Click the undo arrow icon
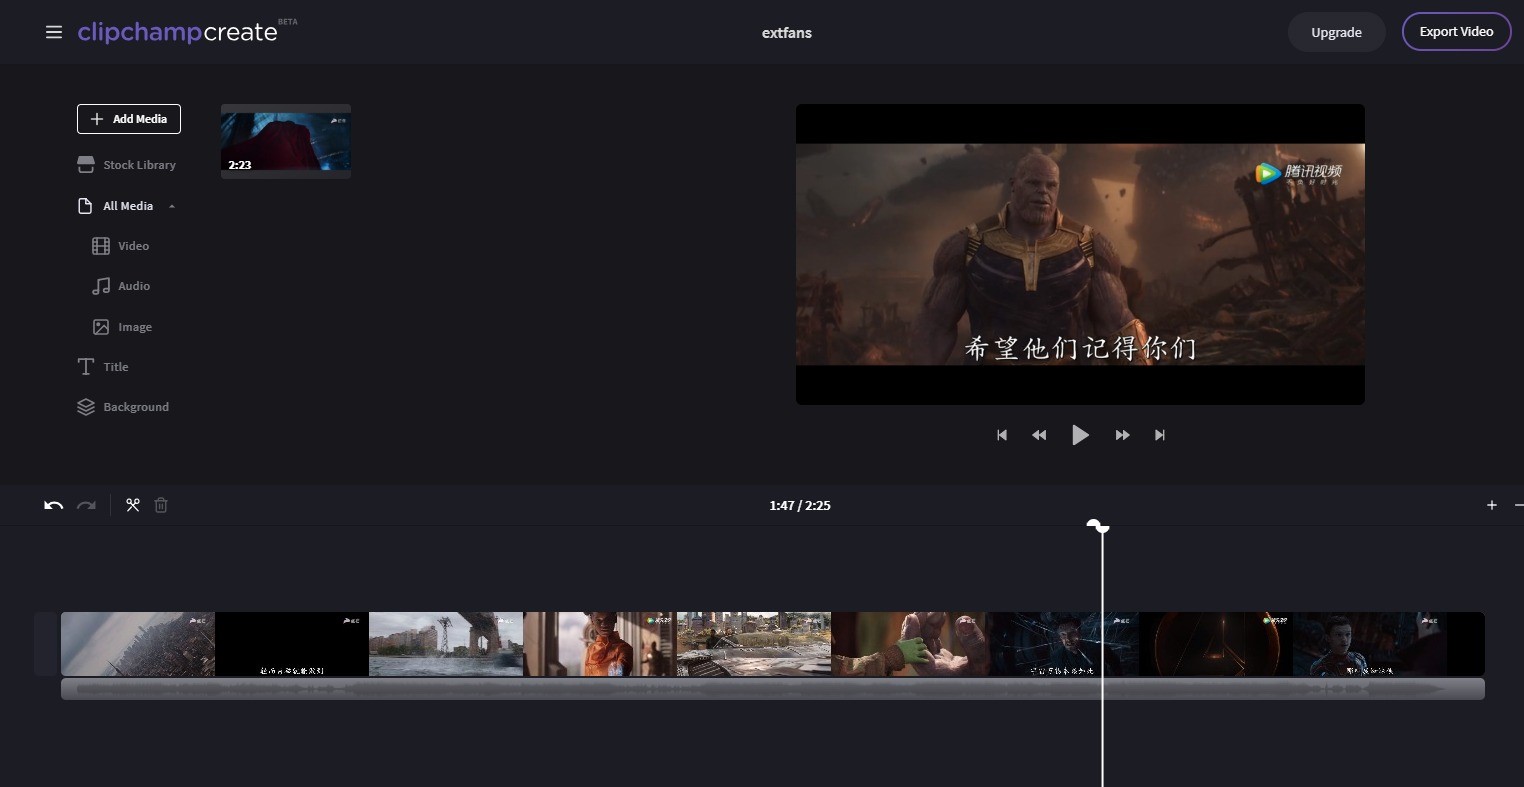 click(x=54, y=505)
